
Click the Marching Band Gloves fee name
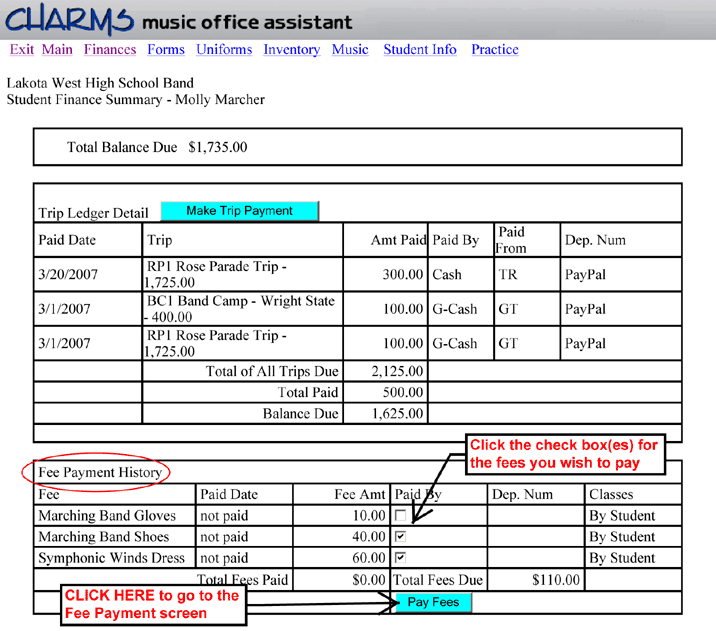pos(107,515)
